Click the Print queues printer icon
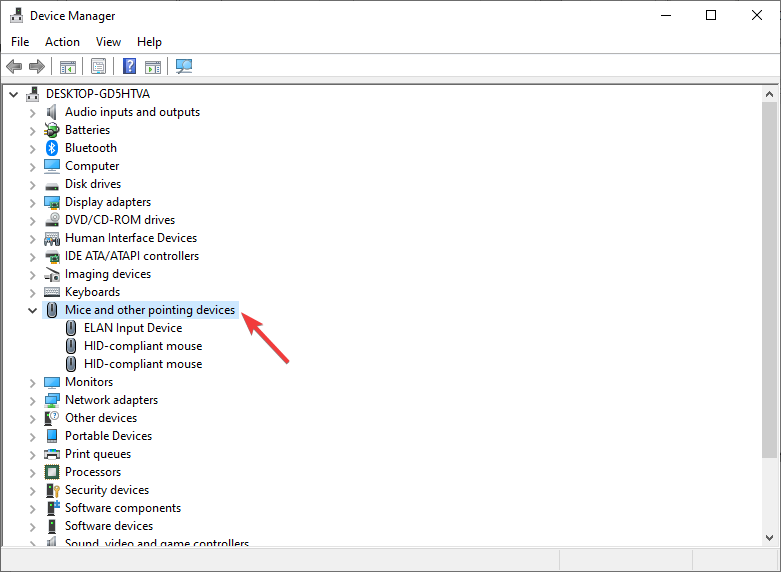This screenshot has height=572, width=781. coord(52,454)
